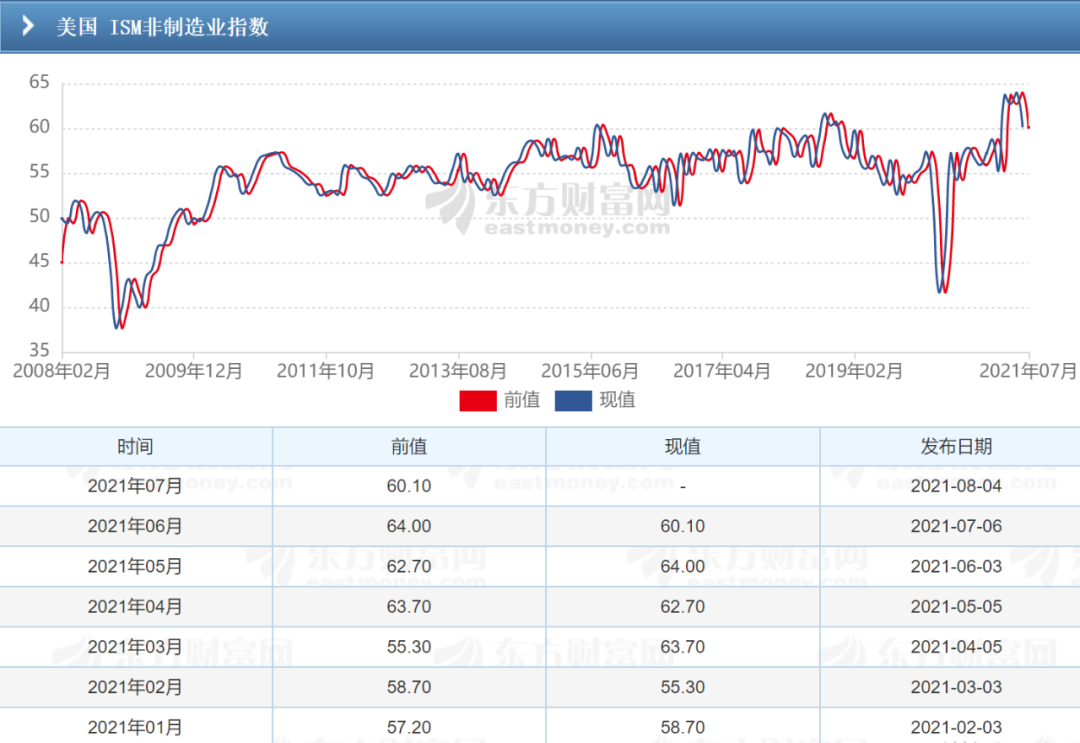Select the 2021年02月 row cell
This screenshot has width=1080, height=743.
coord(135,687)
